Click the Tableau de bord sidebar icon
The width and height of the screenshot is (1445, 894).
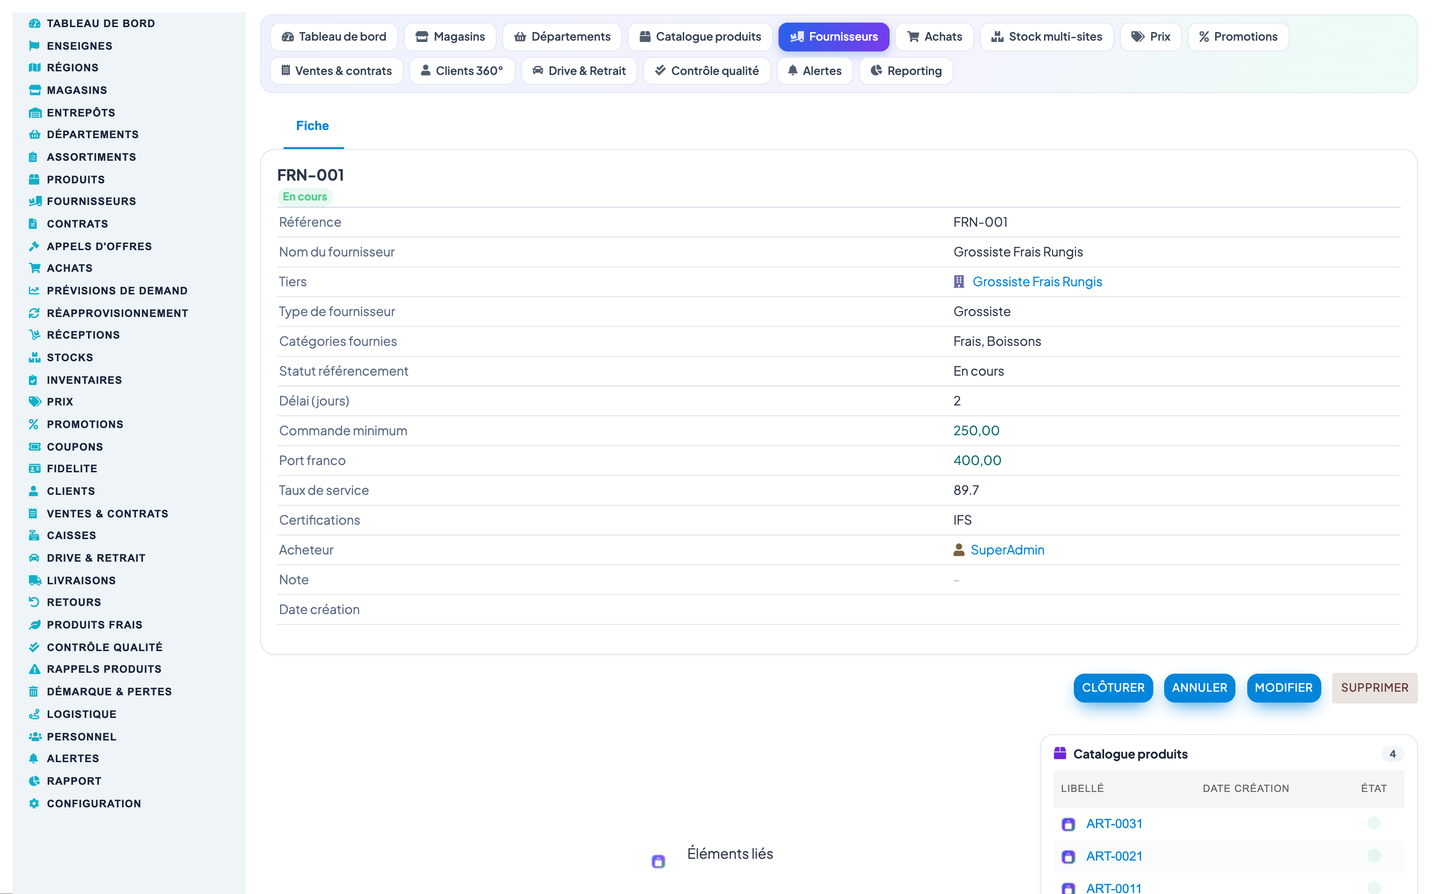[x=35, y=23]
